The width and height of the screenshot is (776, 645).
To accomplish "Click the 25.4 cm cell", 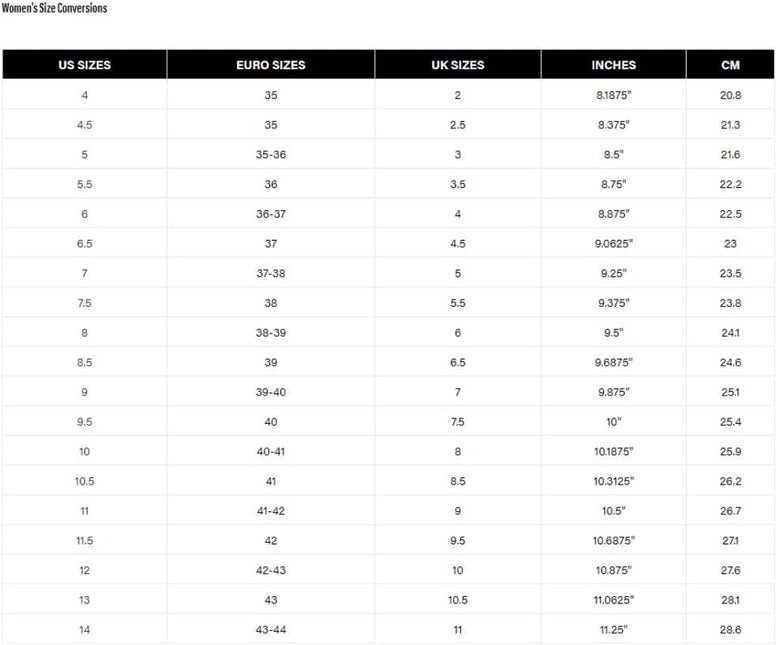I will pos(730,421).
